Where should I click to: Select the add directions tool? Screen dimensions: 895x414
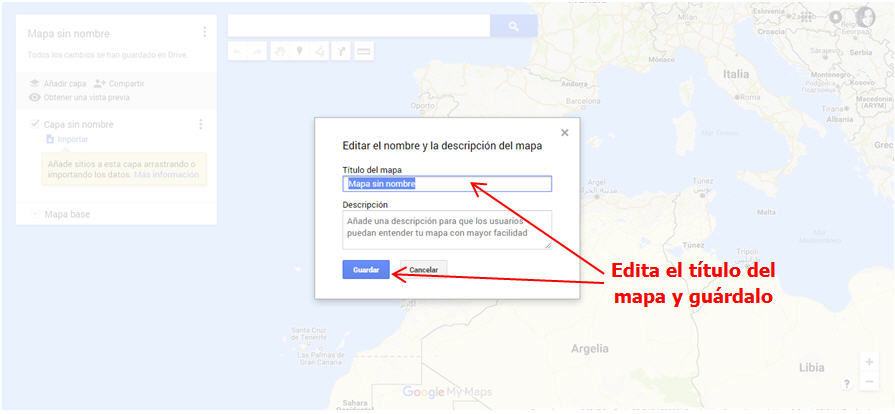[341, 51]
